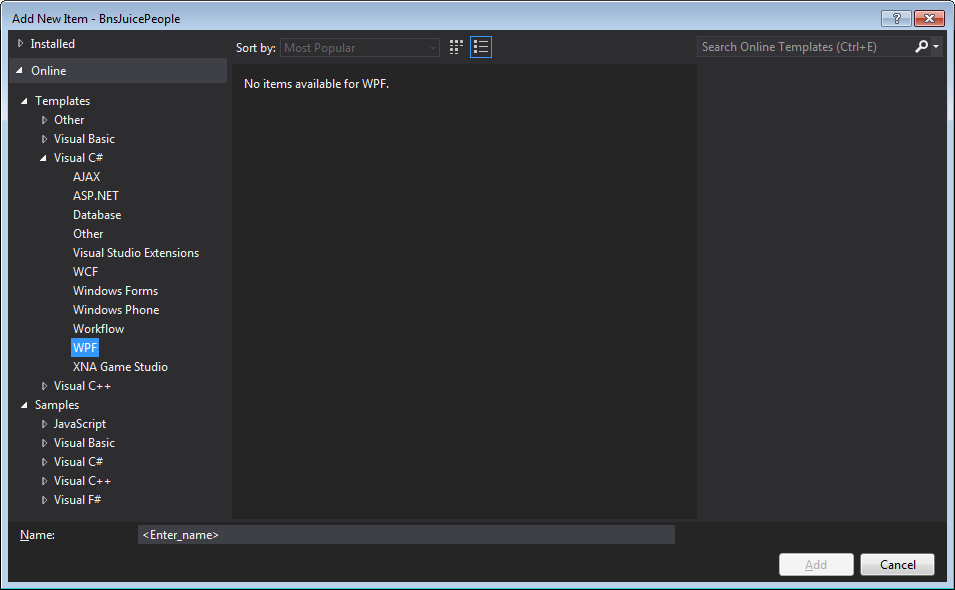Image resolution: width=955 pixels, height=590 pixels.
Task: Expand Visual Basic under Templates
Action: click(44, 139)
